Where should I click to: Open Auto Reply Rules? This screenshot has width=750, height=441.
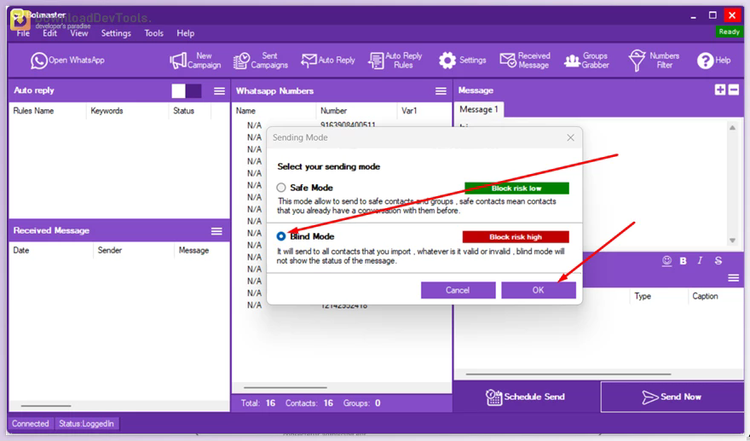tap(395, 60)
